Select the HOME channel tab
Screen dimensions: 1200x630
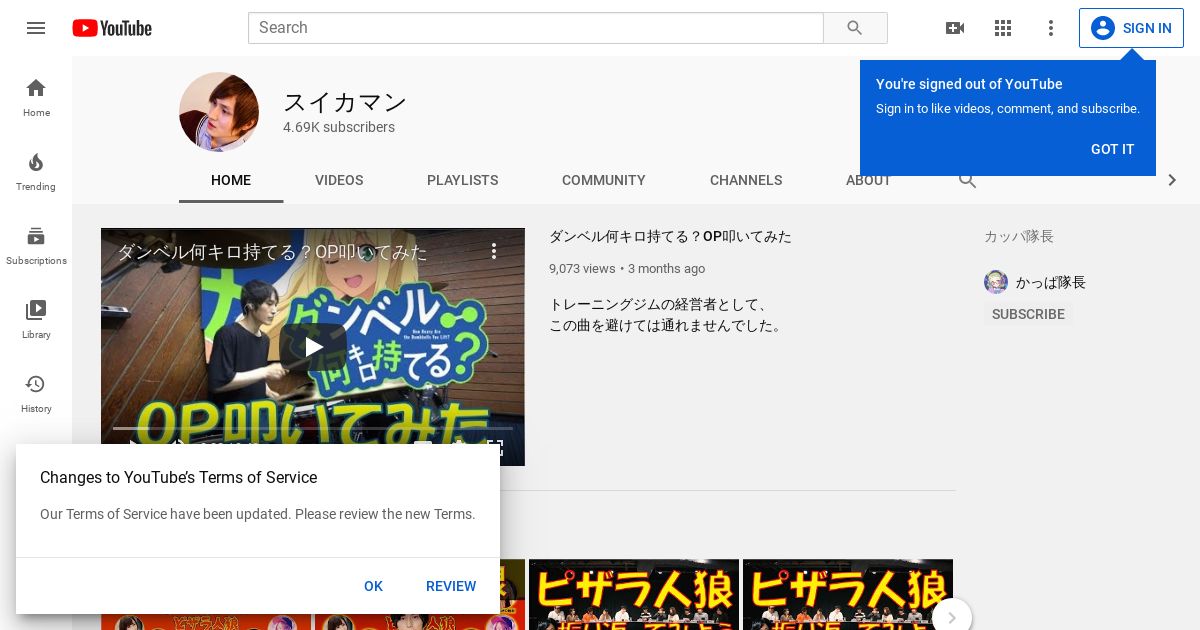231,180
